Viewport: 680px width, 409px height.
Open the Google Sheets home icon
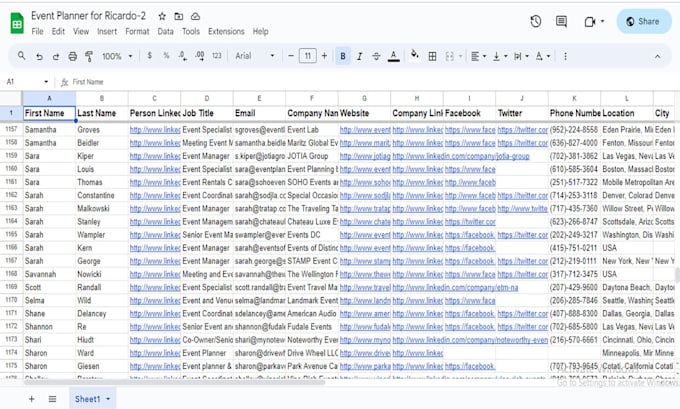click(17, 23)
